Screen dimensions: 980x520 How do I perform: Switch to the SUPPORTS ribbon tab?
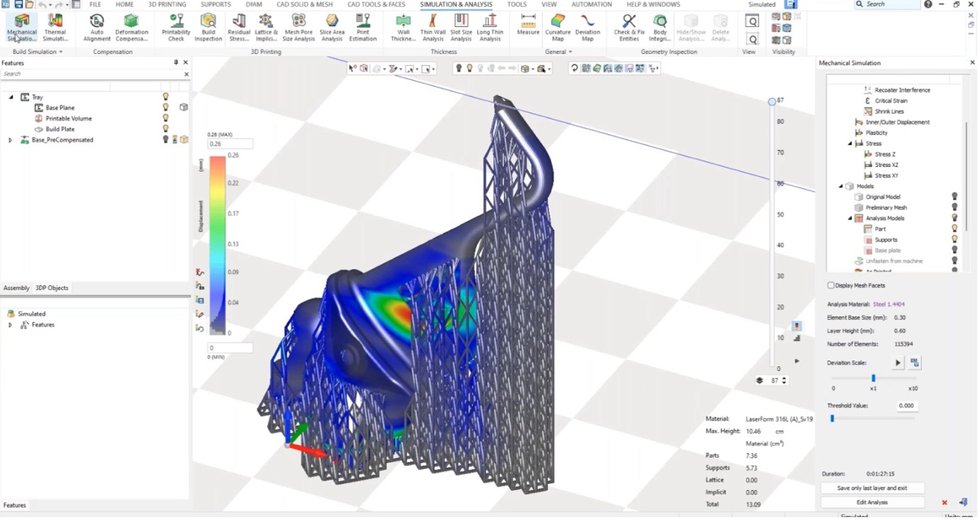215,5
